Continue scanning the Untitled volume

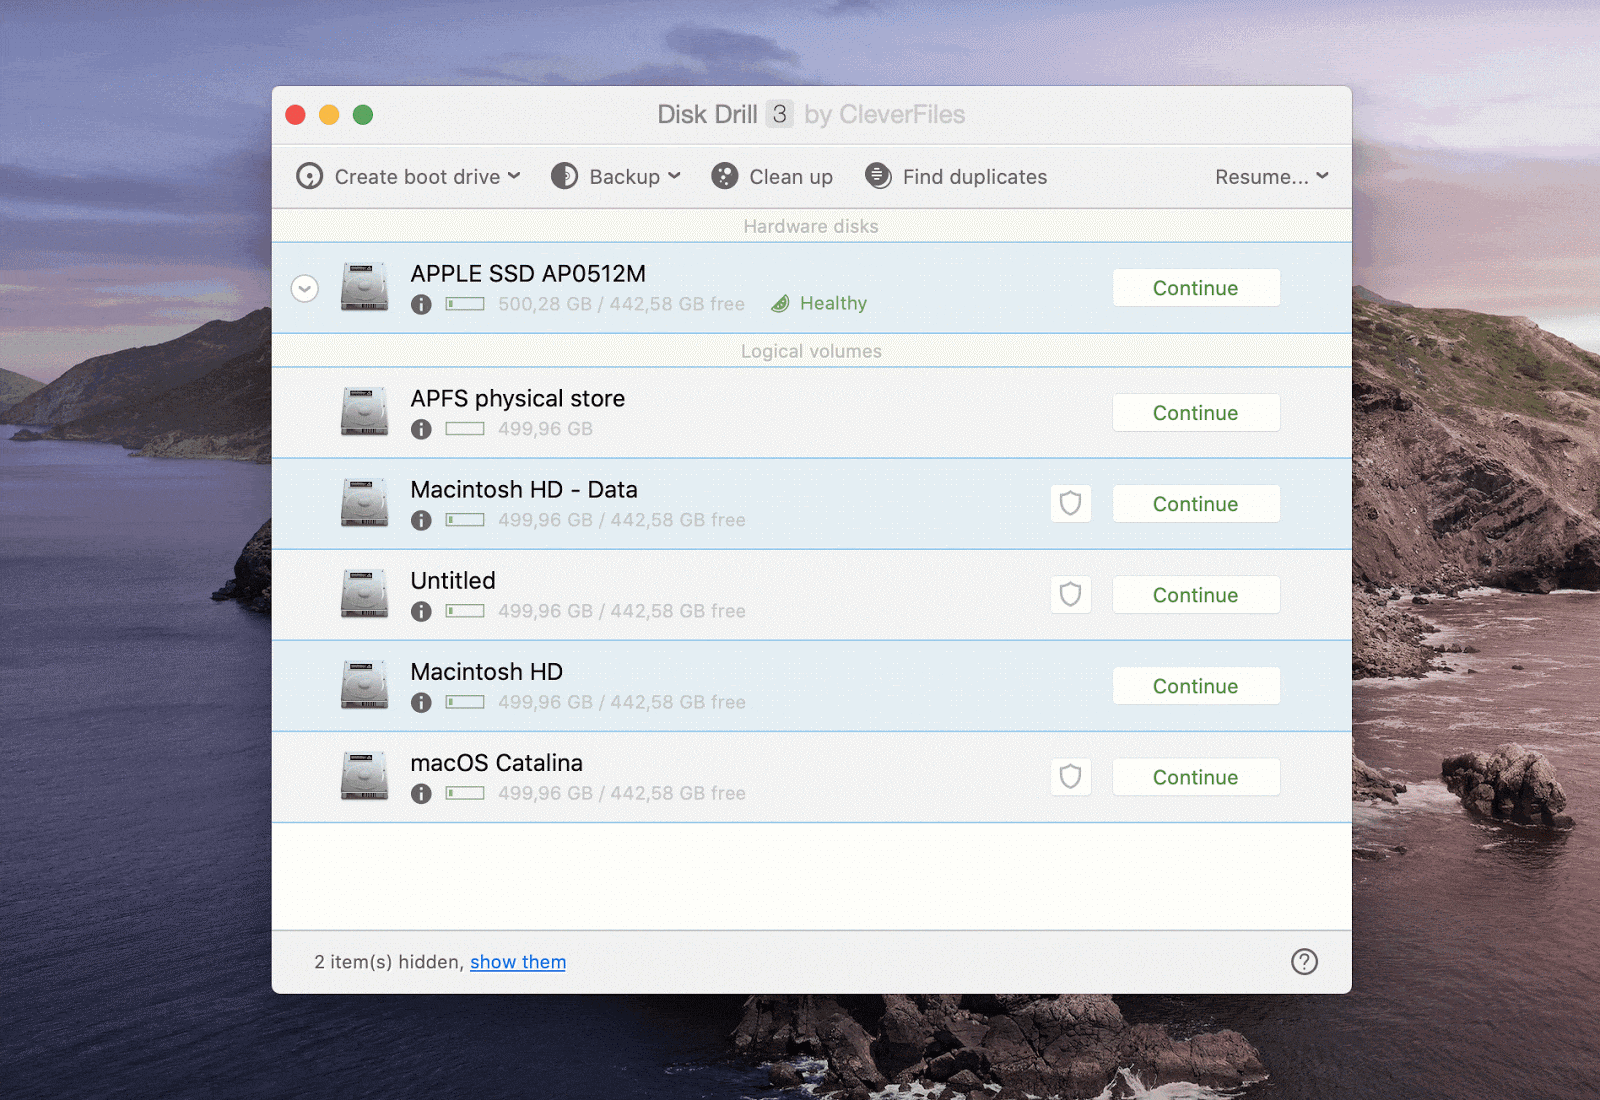click(x=1196, y=595)
